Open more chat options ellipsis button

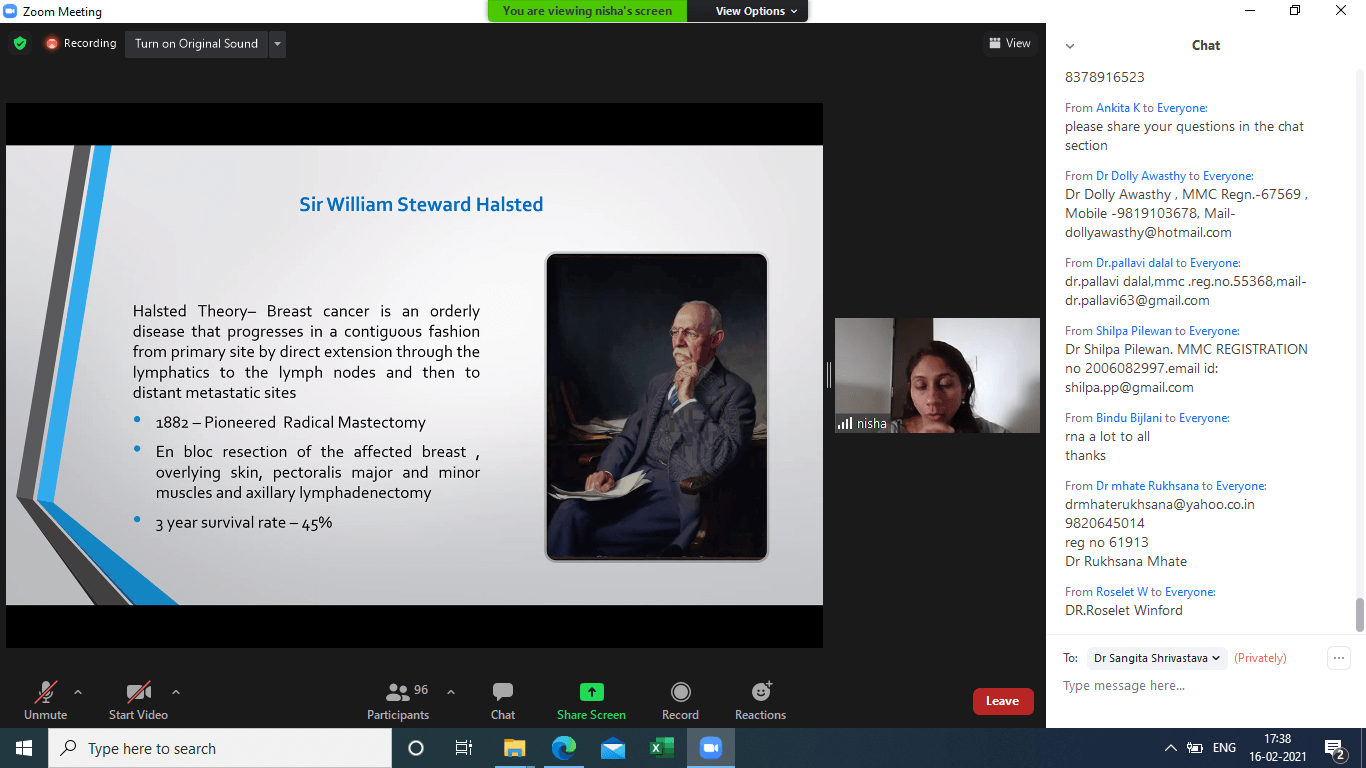[1338, 658]
